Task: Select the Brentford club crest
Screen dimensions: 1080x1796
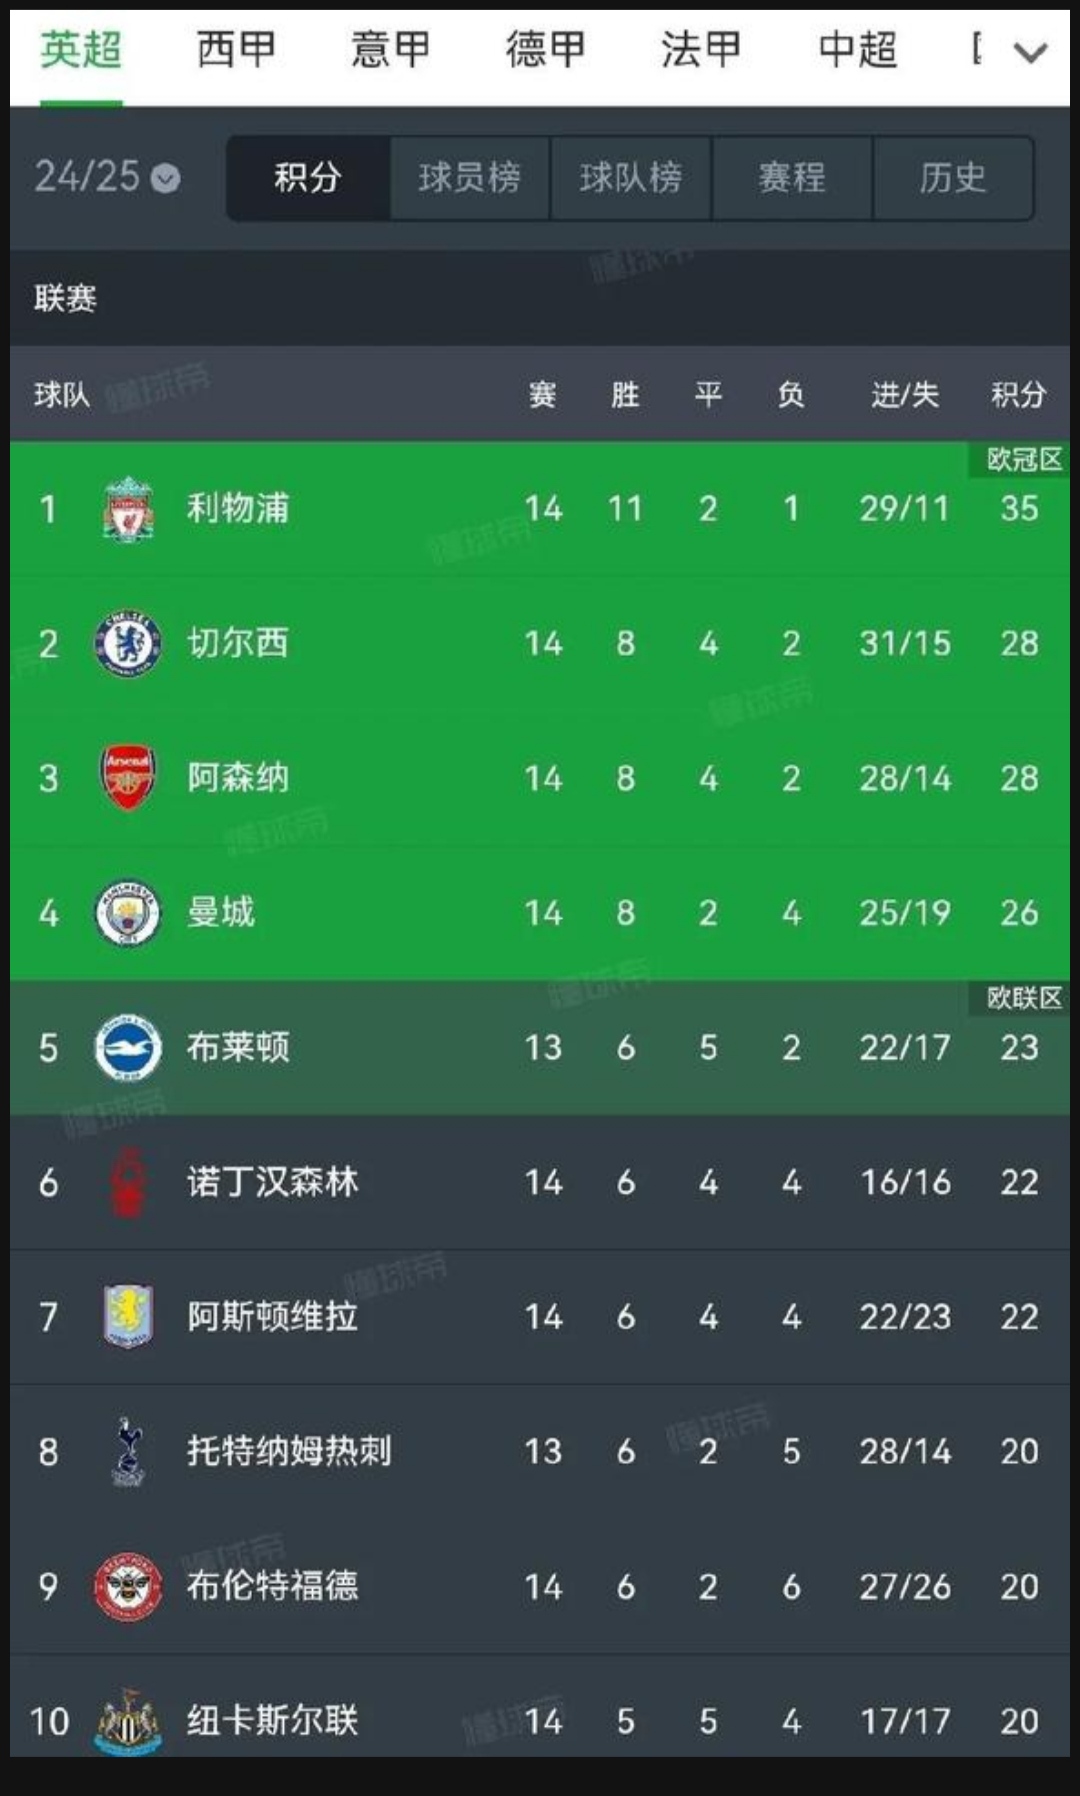Action: pyautogui.click(x=128, y=1586)
